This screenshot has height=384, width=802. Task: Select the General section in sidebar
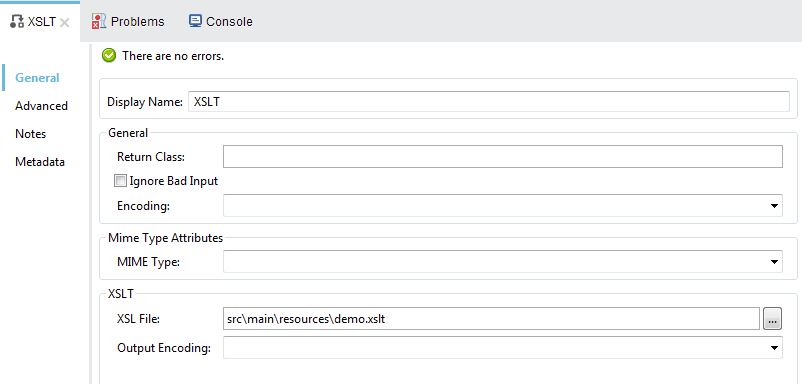pos(37,78)
